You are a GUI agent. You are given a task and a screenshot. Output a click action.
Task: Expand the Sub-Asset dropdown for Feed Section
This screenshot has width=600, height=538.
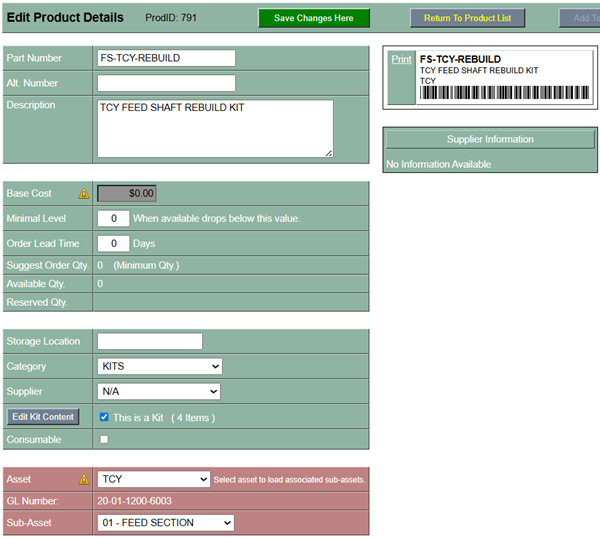tap(165, 523)
